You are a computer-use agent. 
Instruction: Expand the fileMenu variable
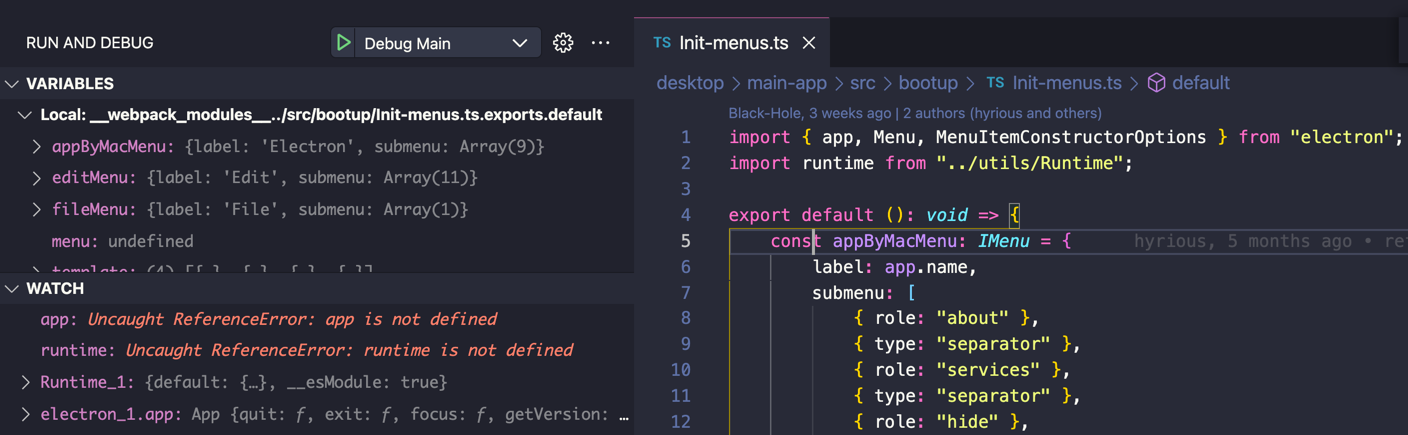point(37,210)
